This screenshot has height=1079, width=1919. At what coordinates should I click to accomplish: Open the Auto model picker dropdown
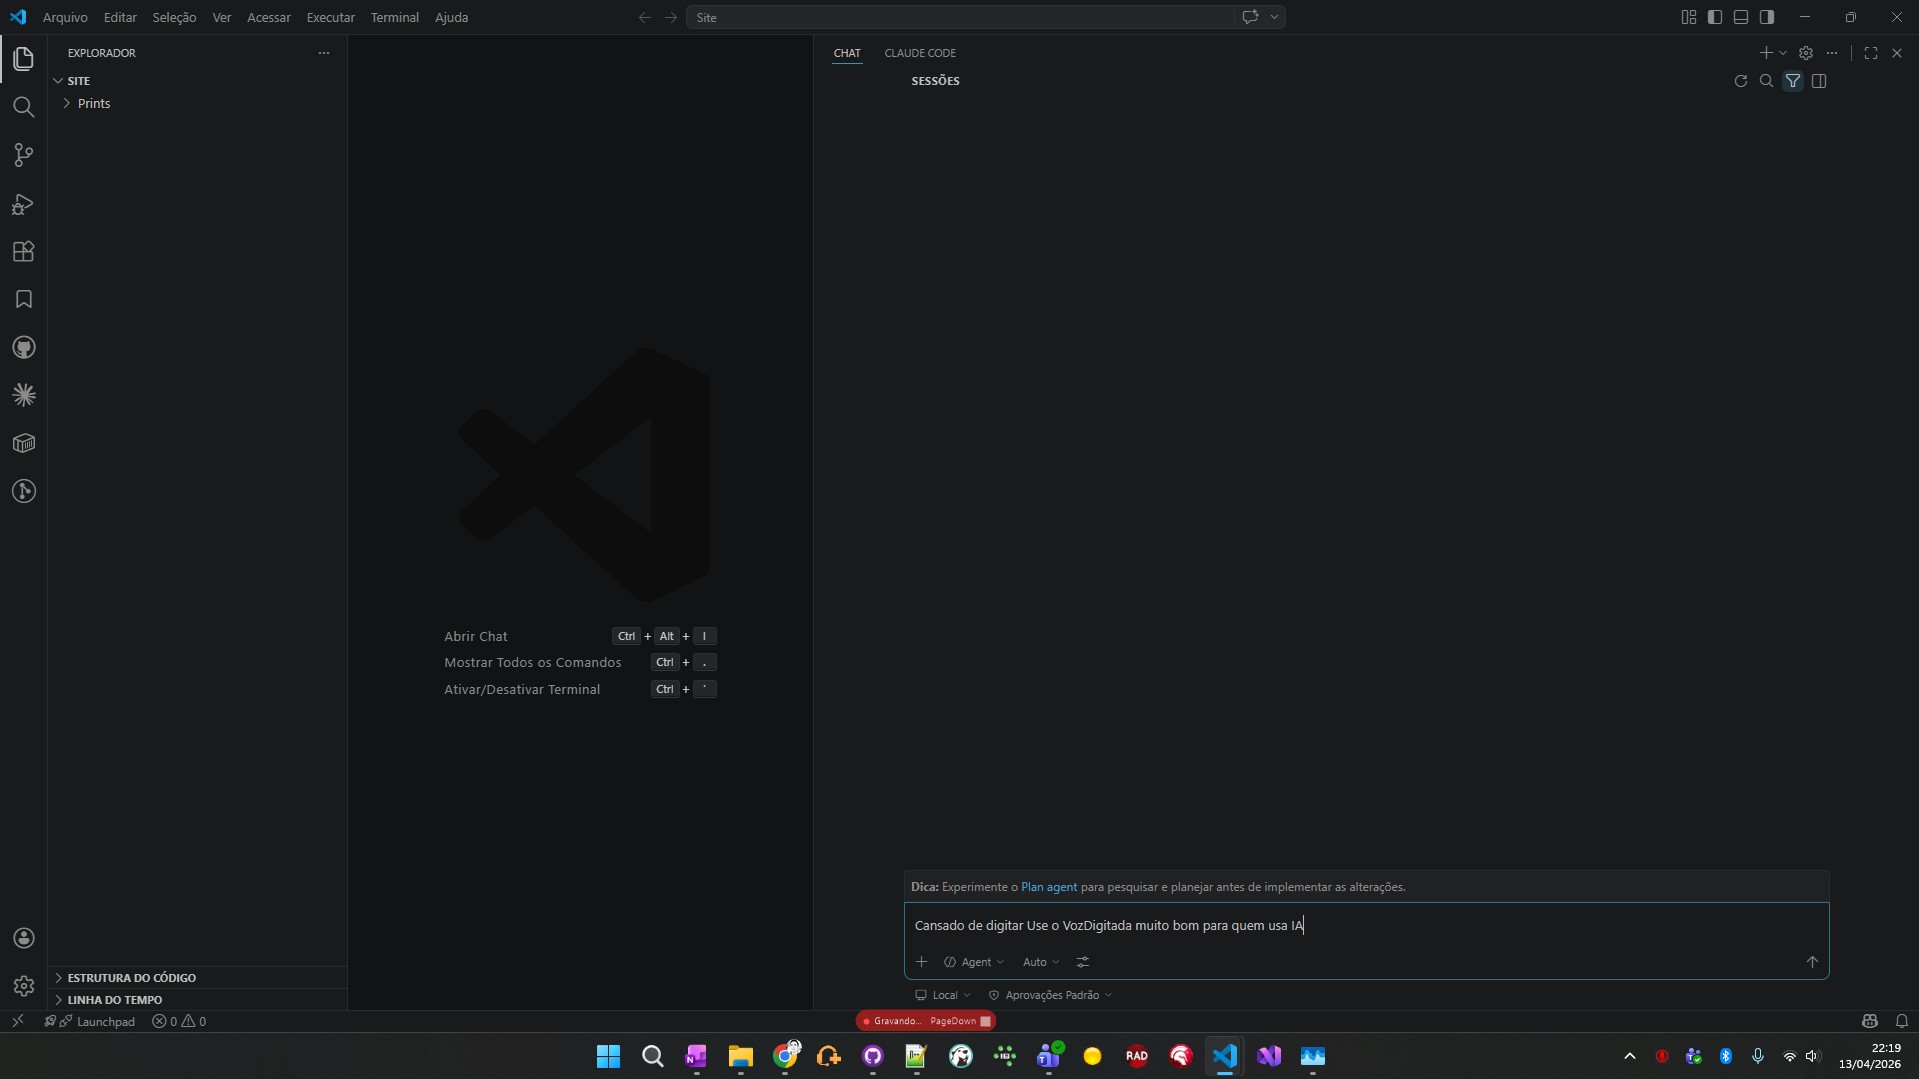1040,962
